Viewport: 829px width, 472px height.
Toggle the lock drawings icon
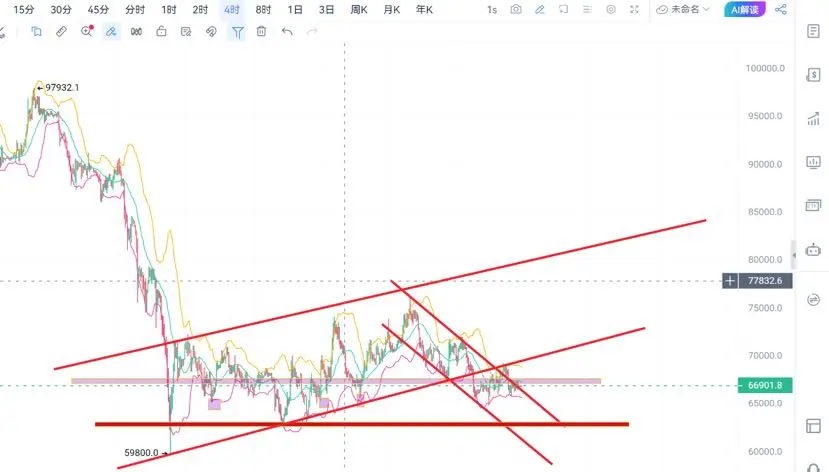pyautogui.click(x=161, y=32)
